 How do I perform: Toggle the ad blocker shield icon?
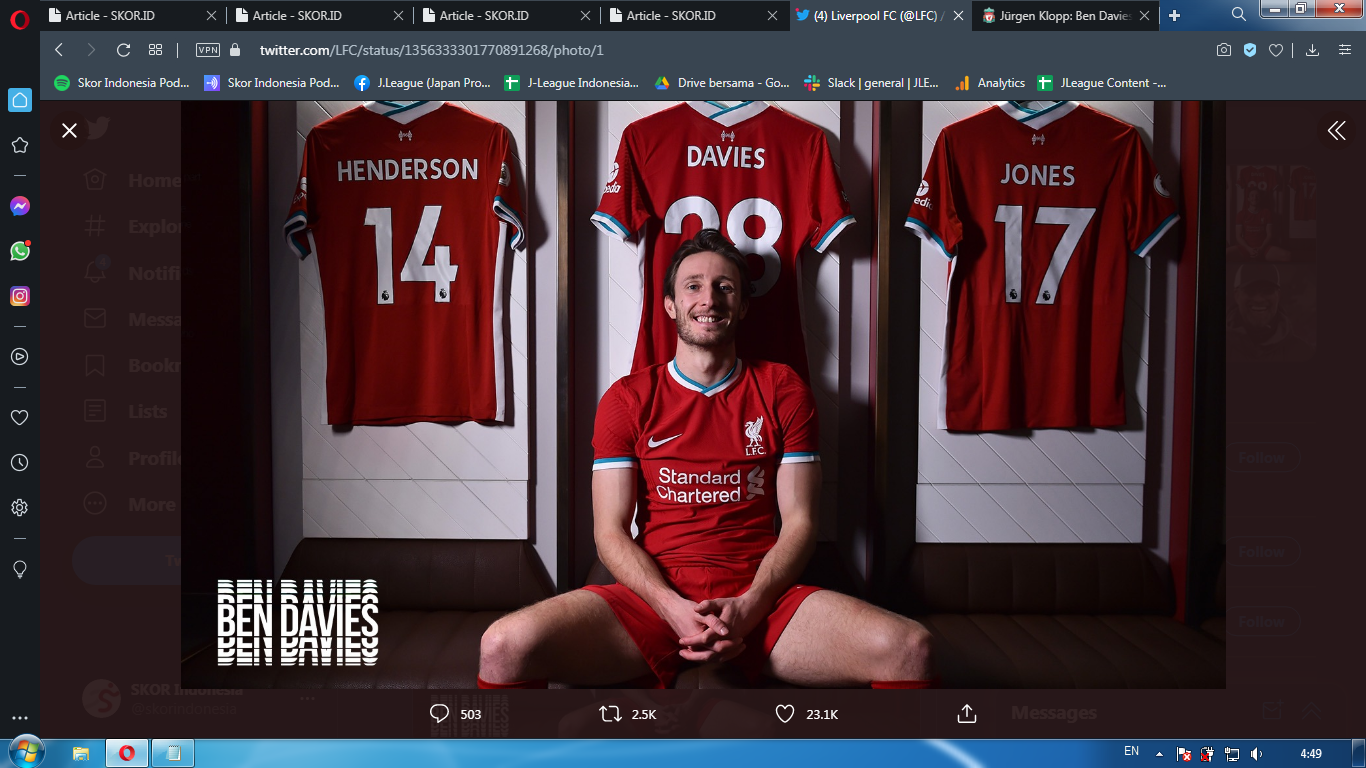point(1250,50)
